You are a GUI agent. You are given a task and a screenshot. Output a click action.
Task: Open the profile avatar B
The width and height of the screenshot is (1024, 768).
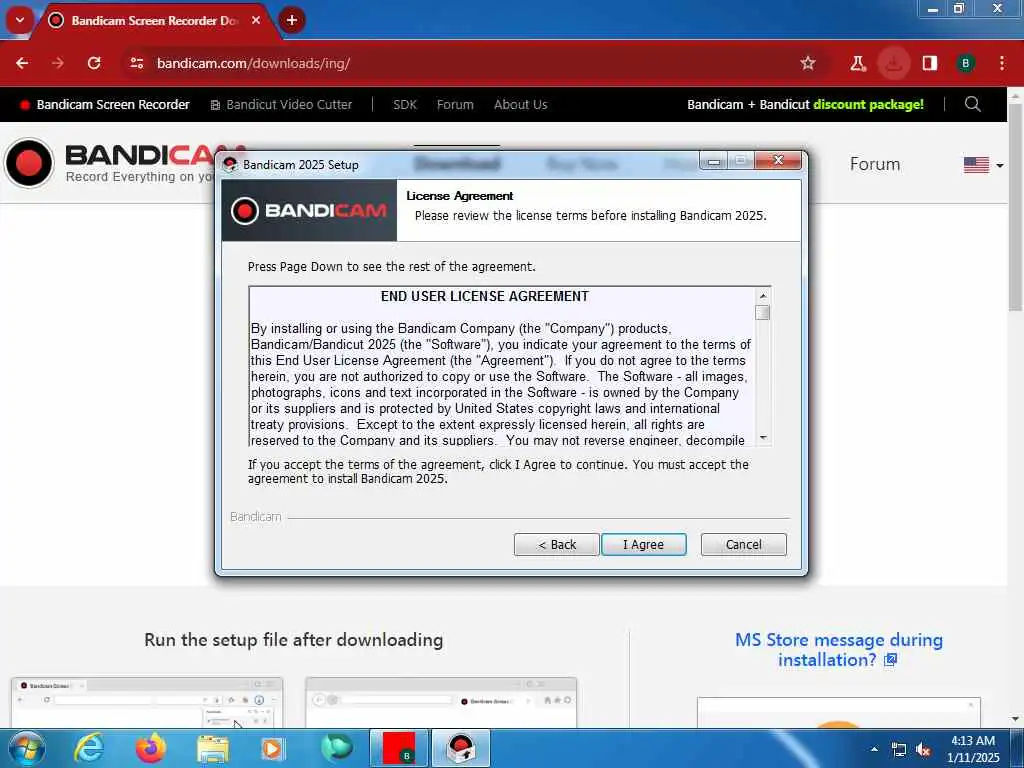pos(965,63)
